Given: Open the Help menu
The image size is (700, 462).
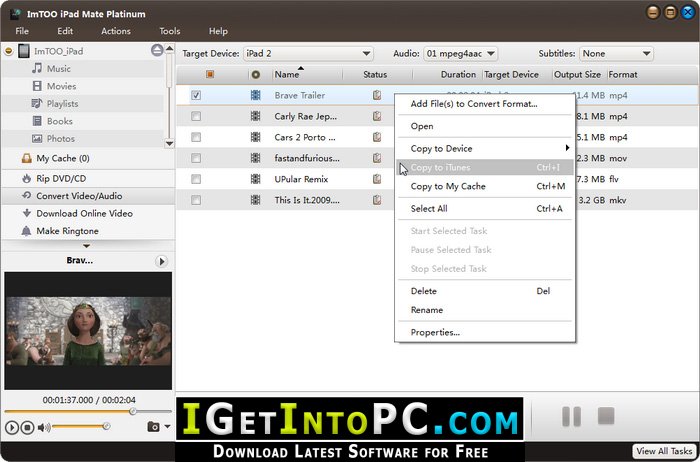Looking at the screenshot, I should tap(218, 31).
